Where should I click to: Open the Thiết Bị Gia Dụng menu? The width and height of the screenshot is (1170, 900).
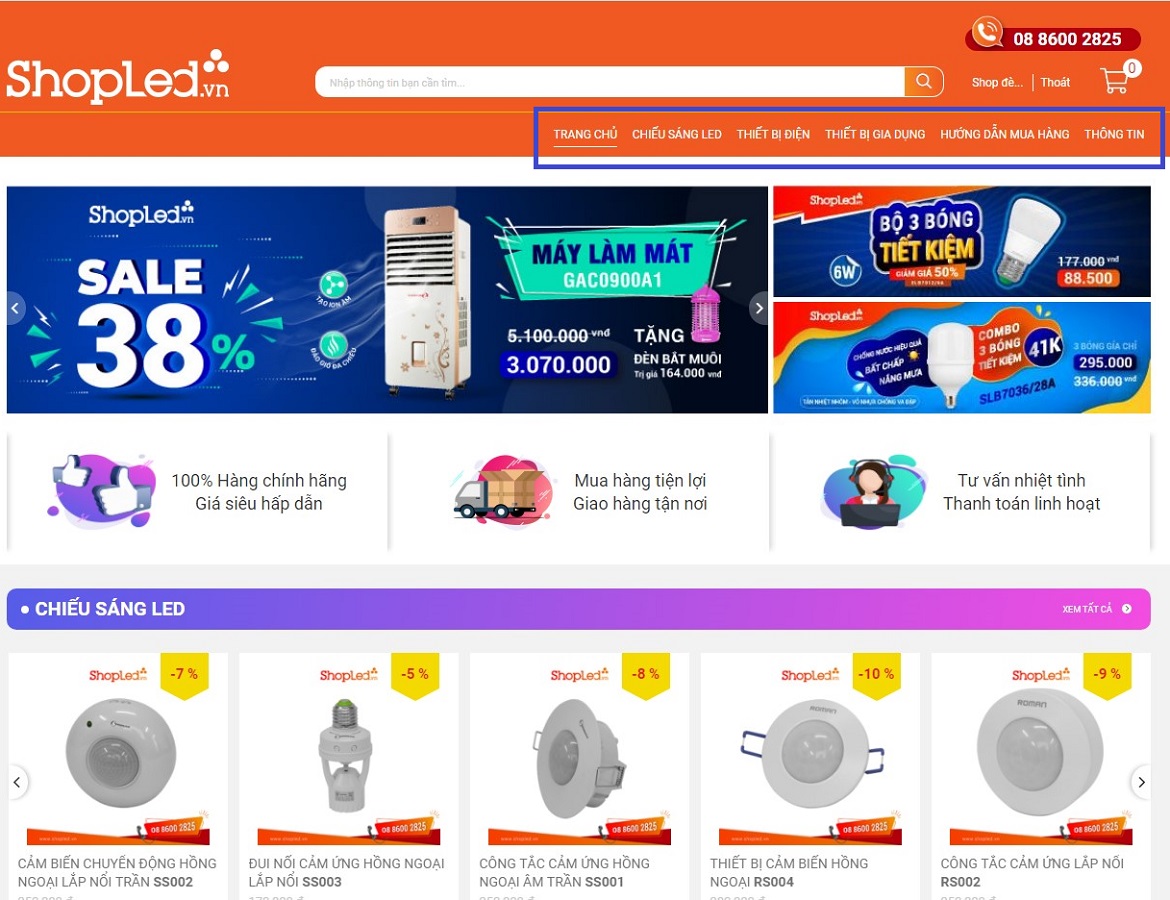875,134
